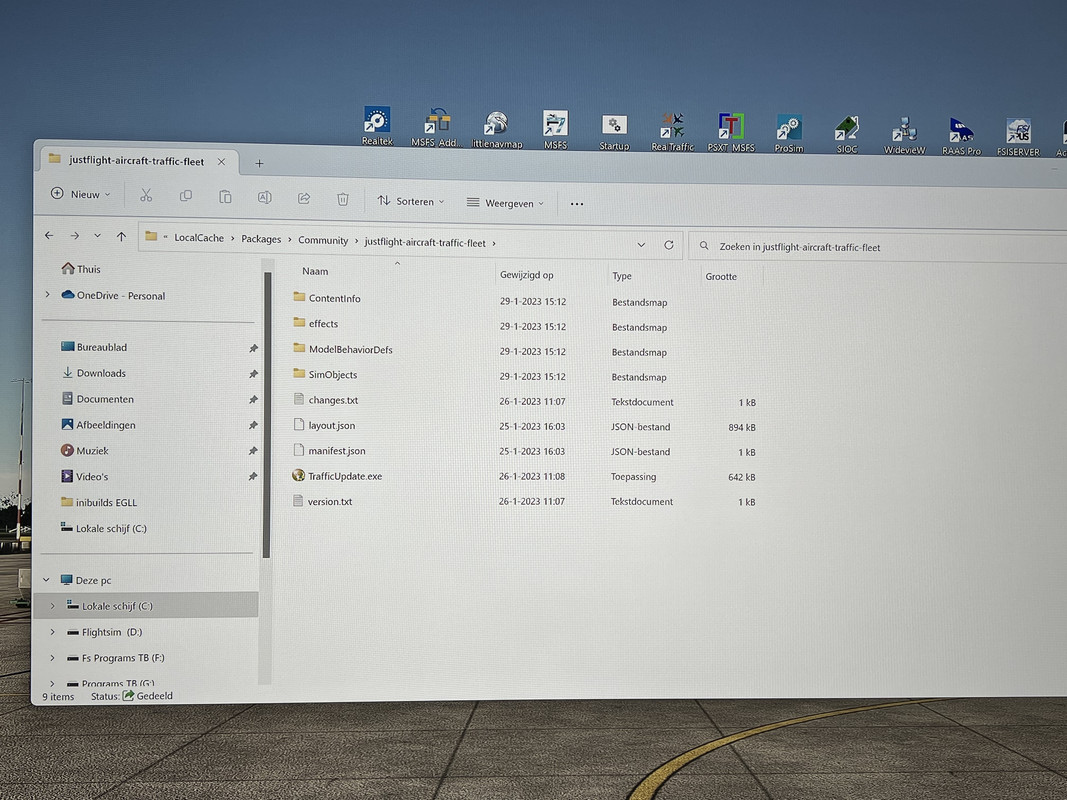Select the SimObjects folder
The height and width of the screenshot is (800, 1067).
click(x=325, y=374)
